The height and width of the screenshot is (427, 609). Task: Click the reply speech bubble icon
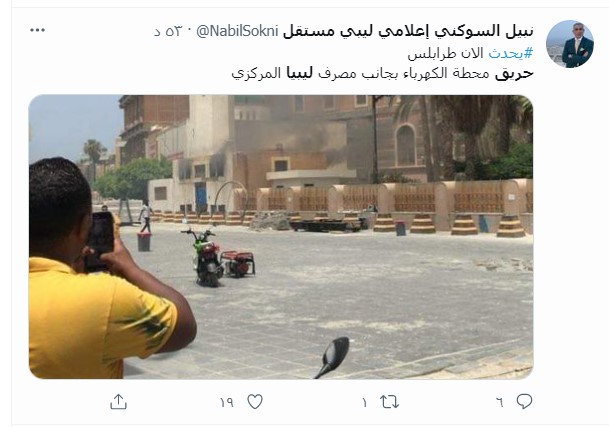(x=524, y=401)
